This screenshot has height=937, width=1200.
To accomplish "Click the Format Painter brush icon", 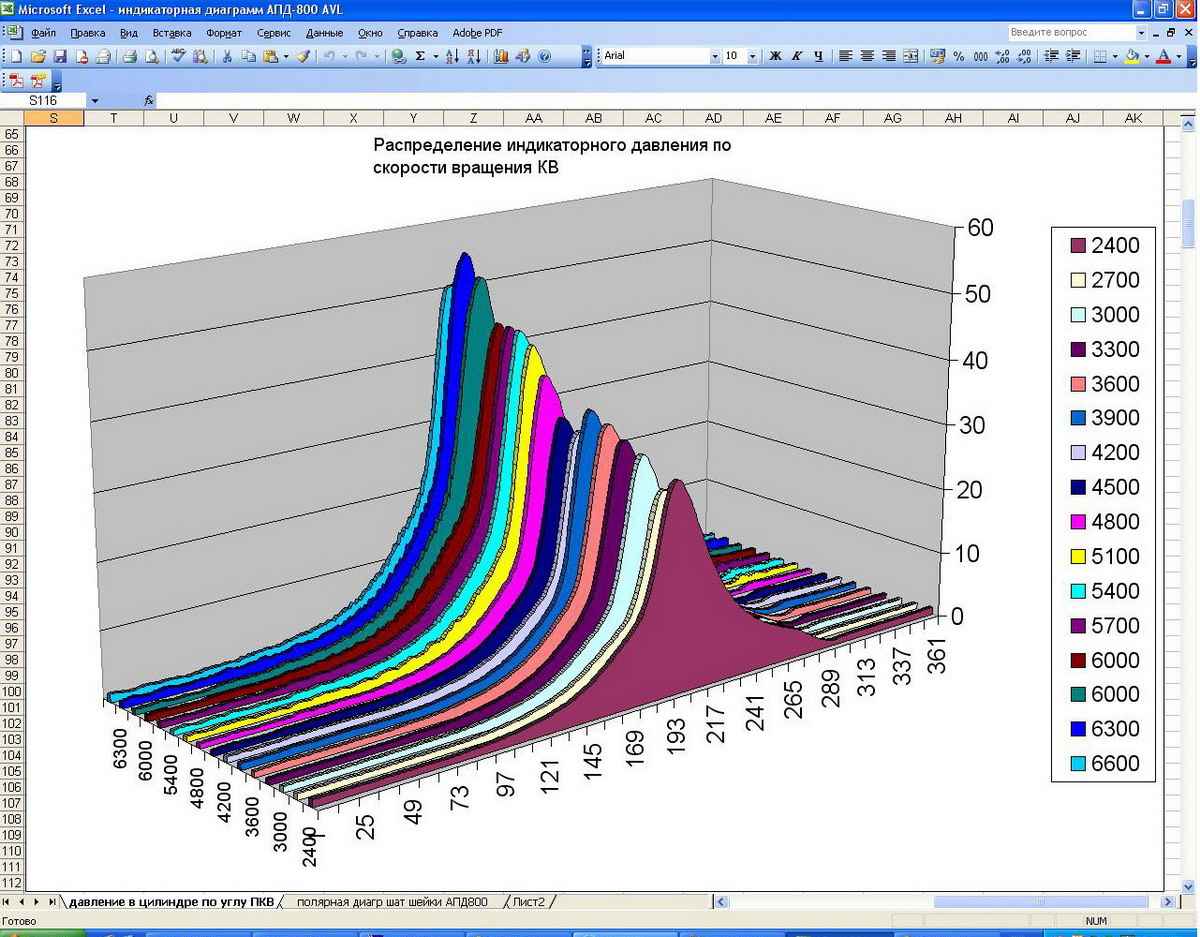I will tap(303, 57).
